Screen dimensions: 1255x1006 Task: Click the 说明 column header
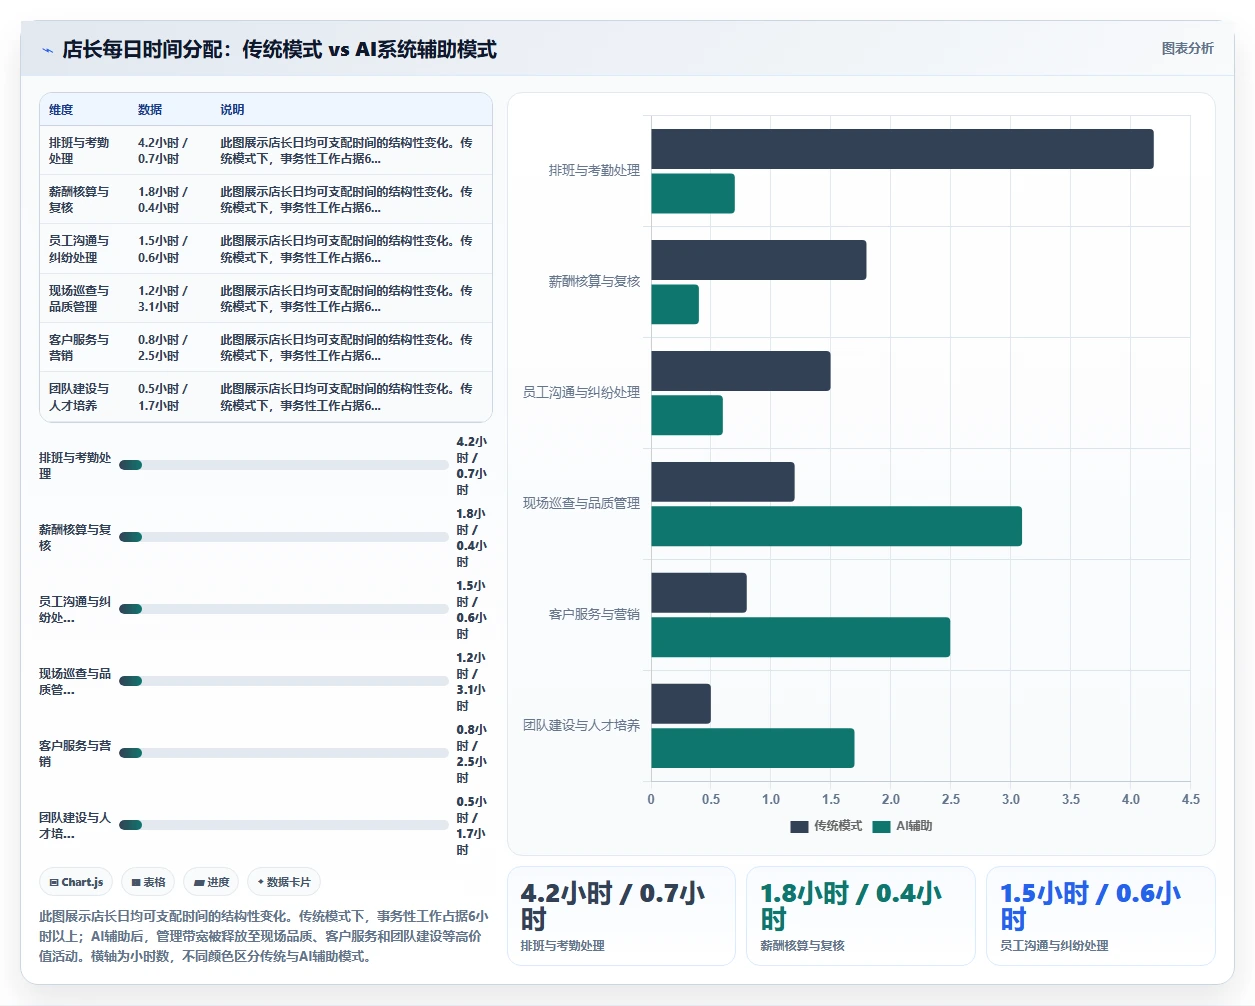coord(232,110)
